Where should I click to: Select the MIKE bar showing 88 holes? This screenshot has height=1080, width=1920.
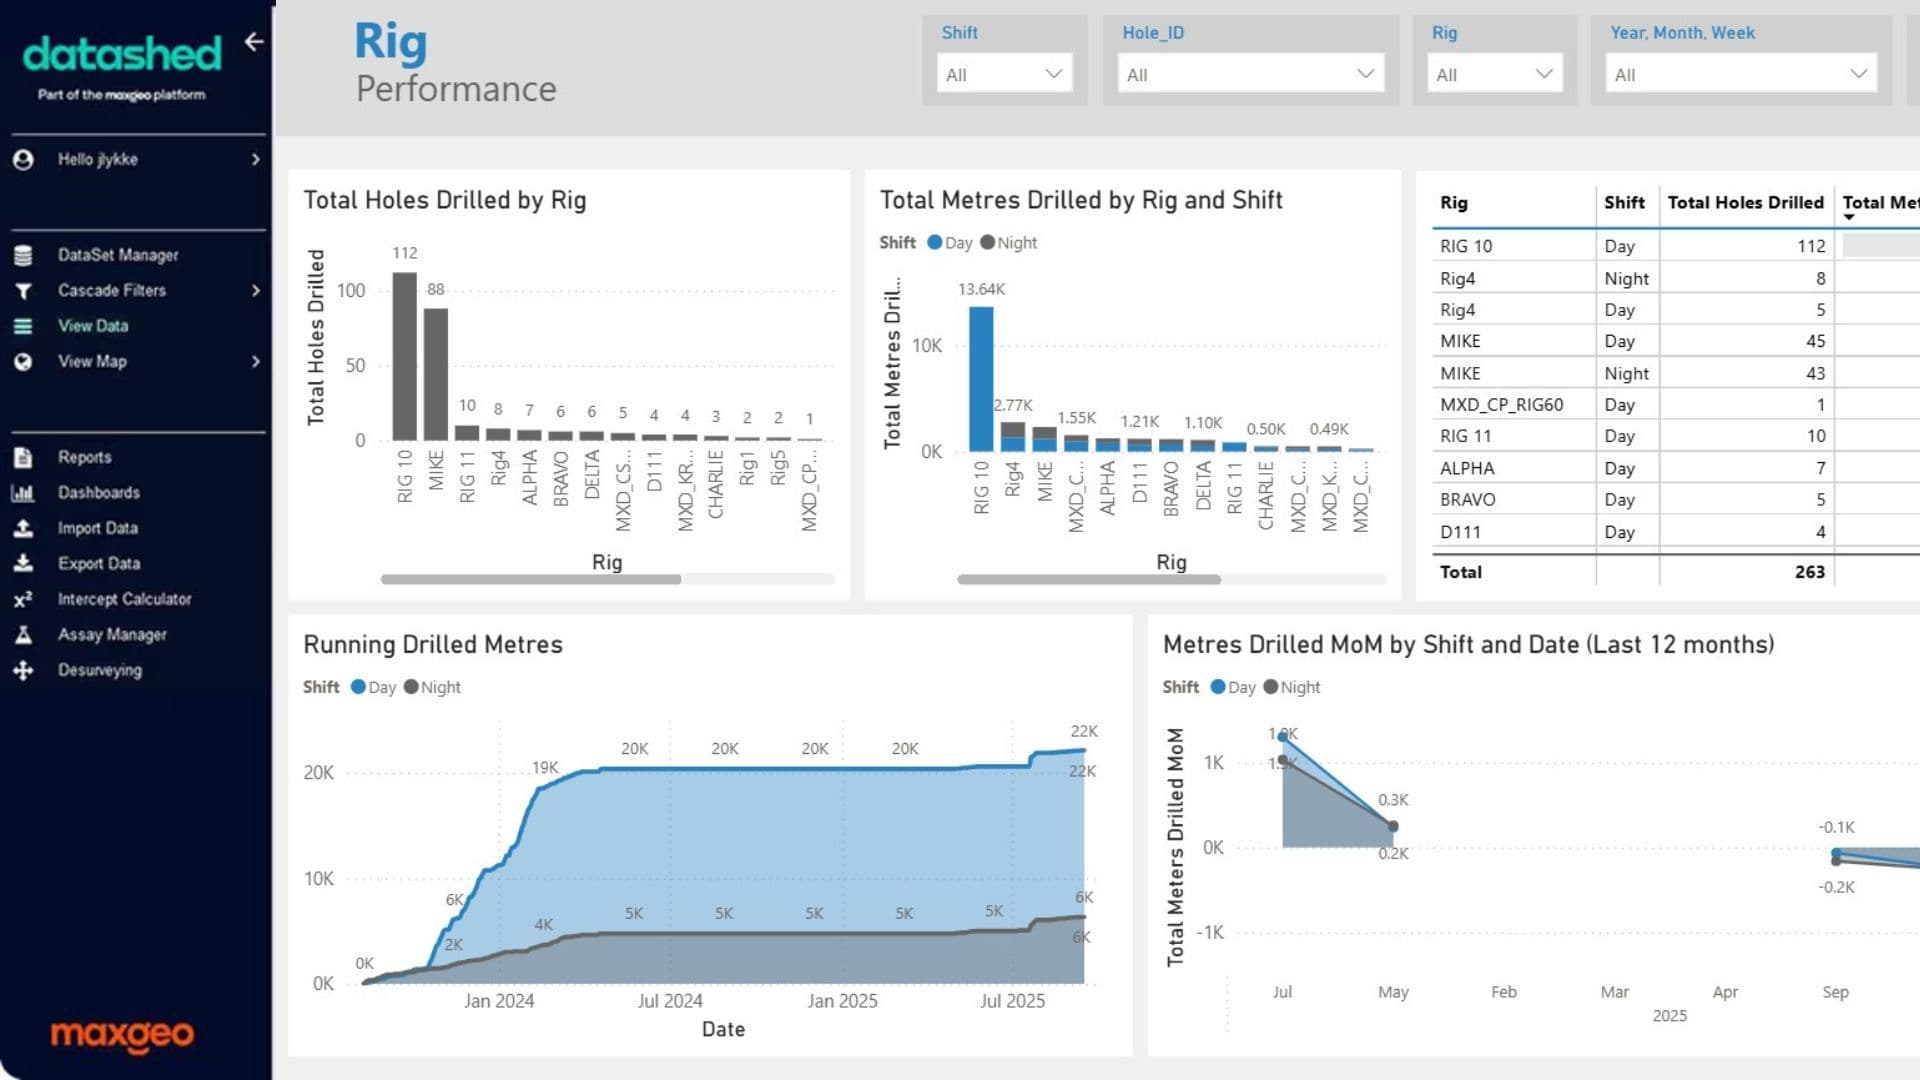click(x=436, y=374)
